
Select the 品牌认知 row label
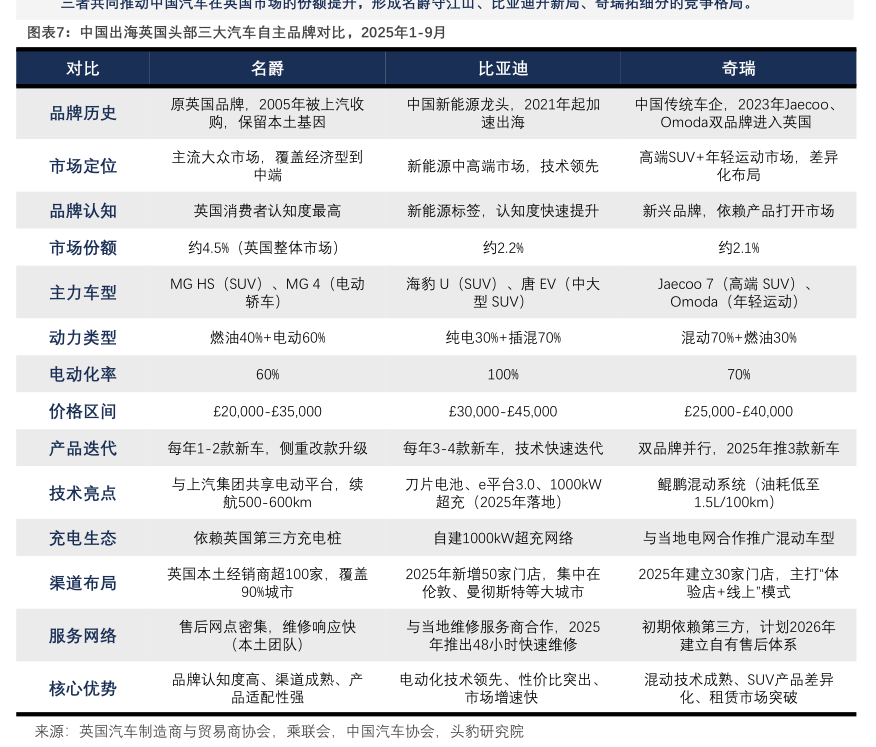click(x=83, y=211)
